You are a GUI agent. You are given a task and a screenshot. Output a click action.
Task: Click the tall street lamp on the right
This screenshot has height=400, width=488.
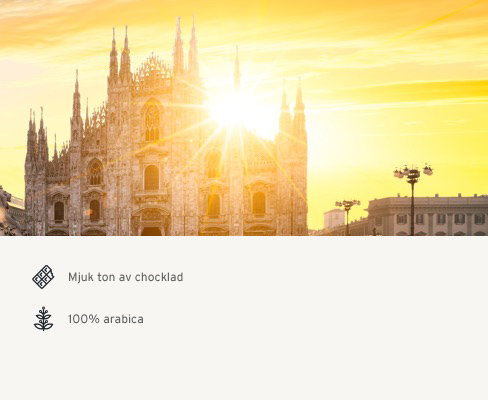(413, 199)
